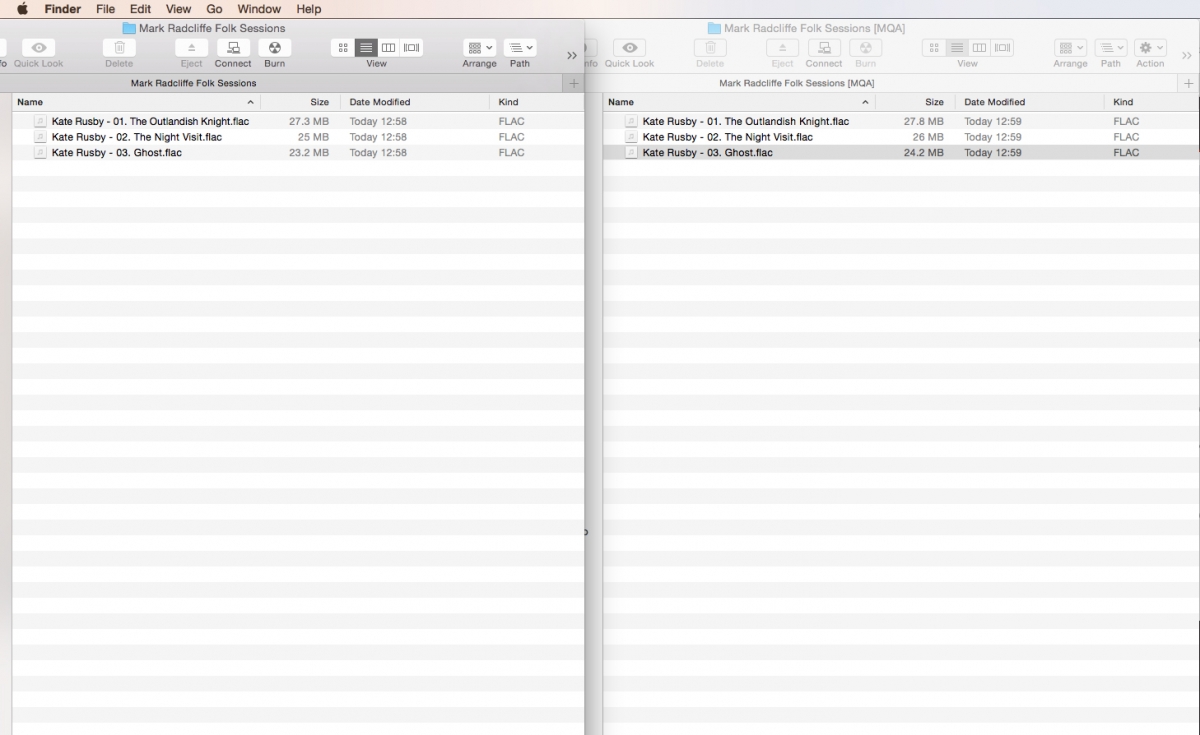The image size is (1200, 735).
Task: Open Arrange dropdown in Folk Sessions window
Action: coord(479,47)
